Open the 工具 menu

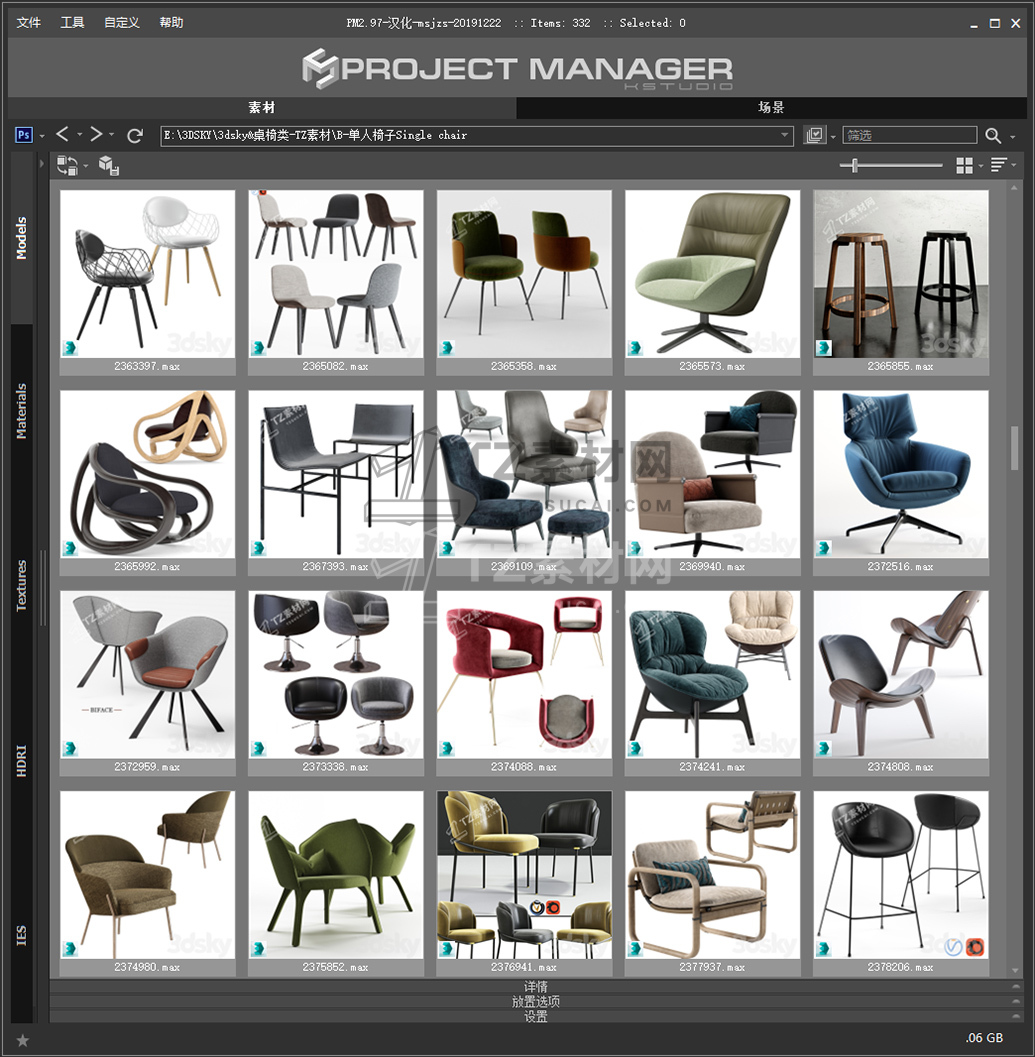72,23
